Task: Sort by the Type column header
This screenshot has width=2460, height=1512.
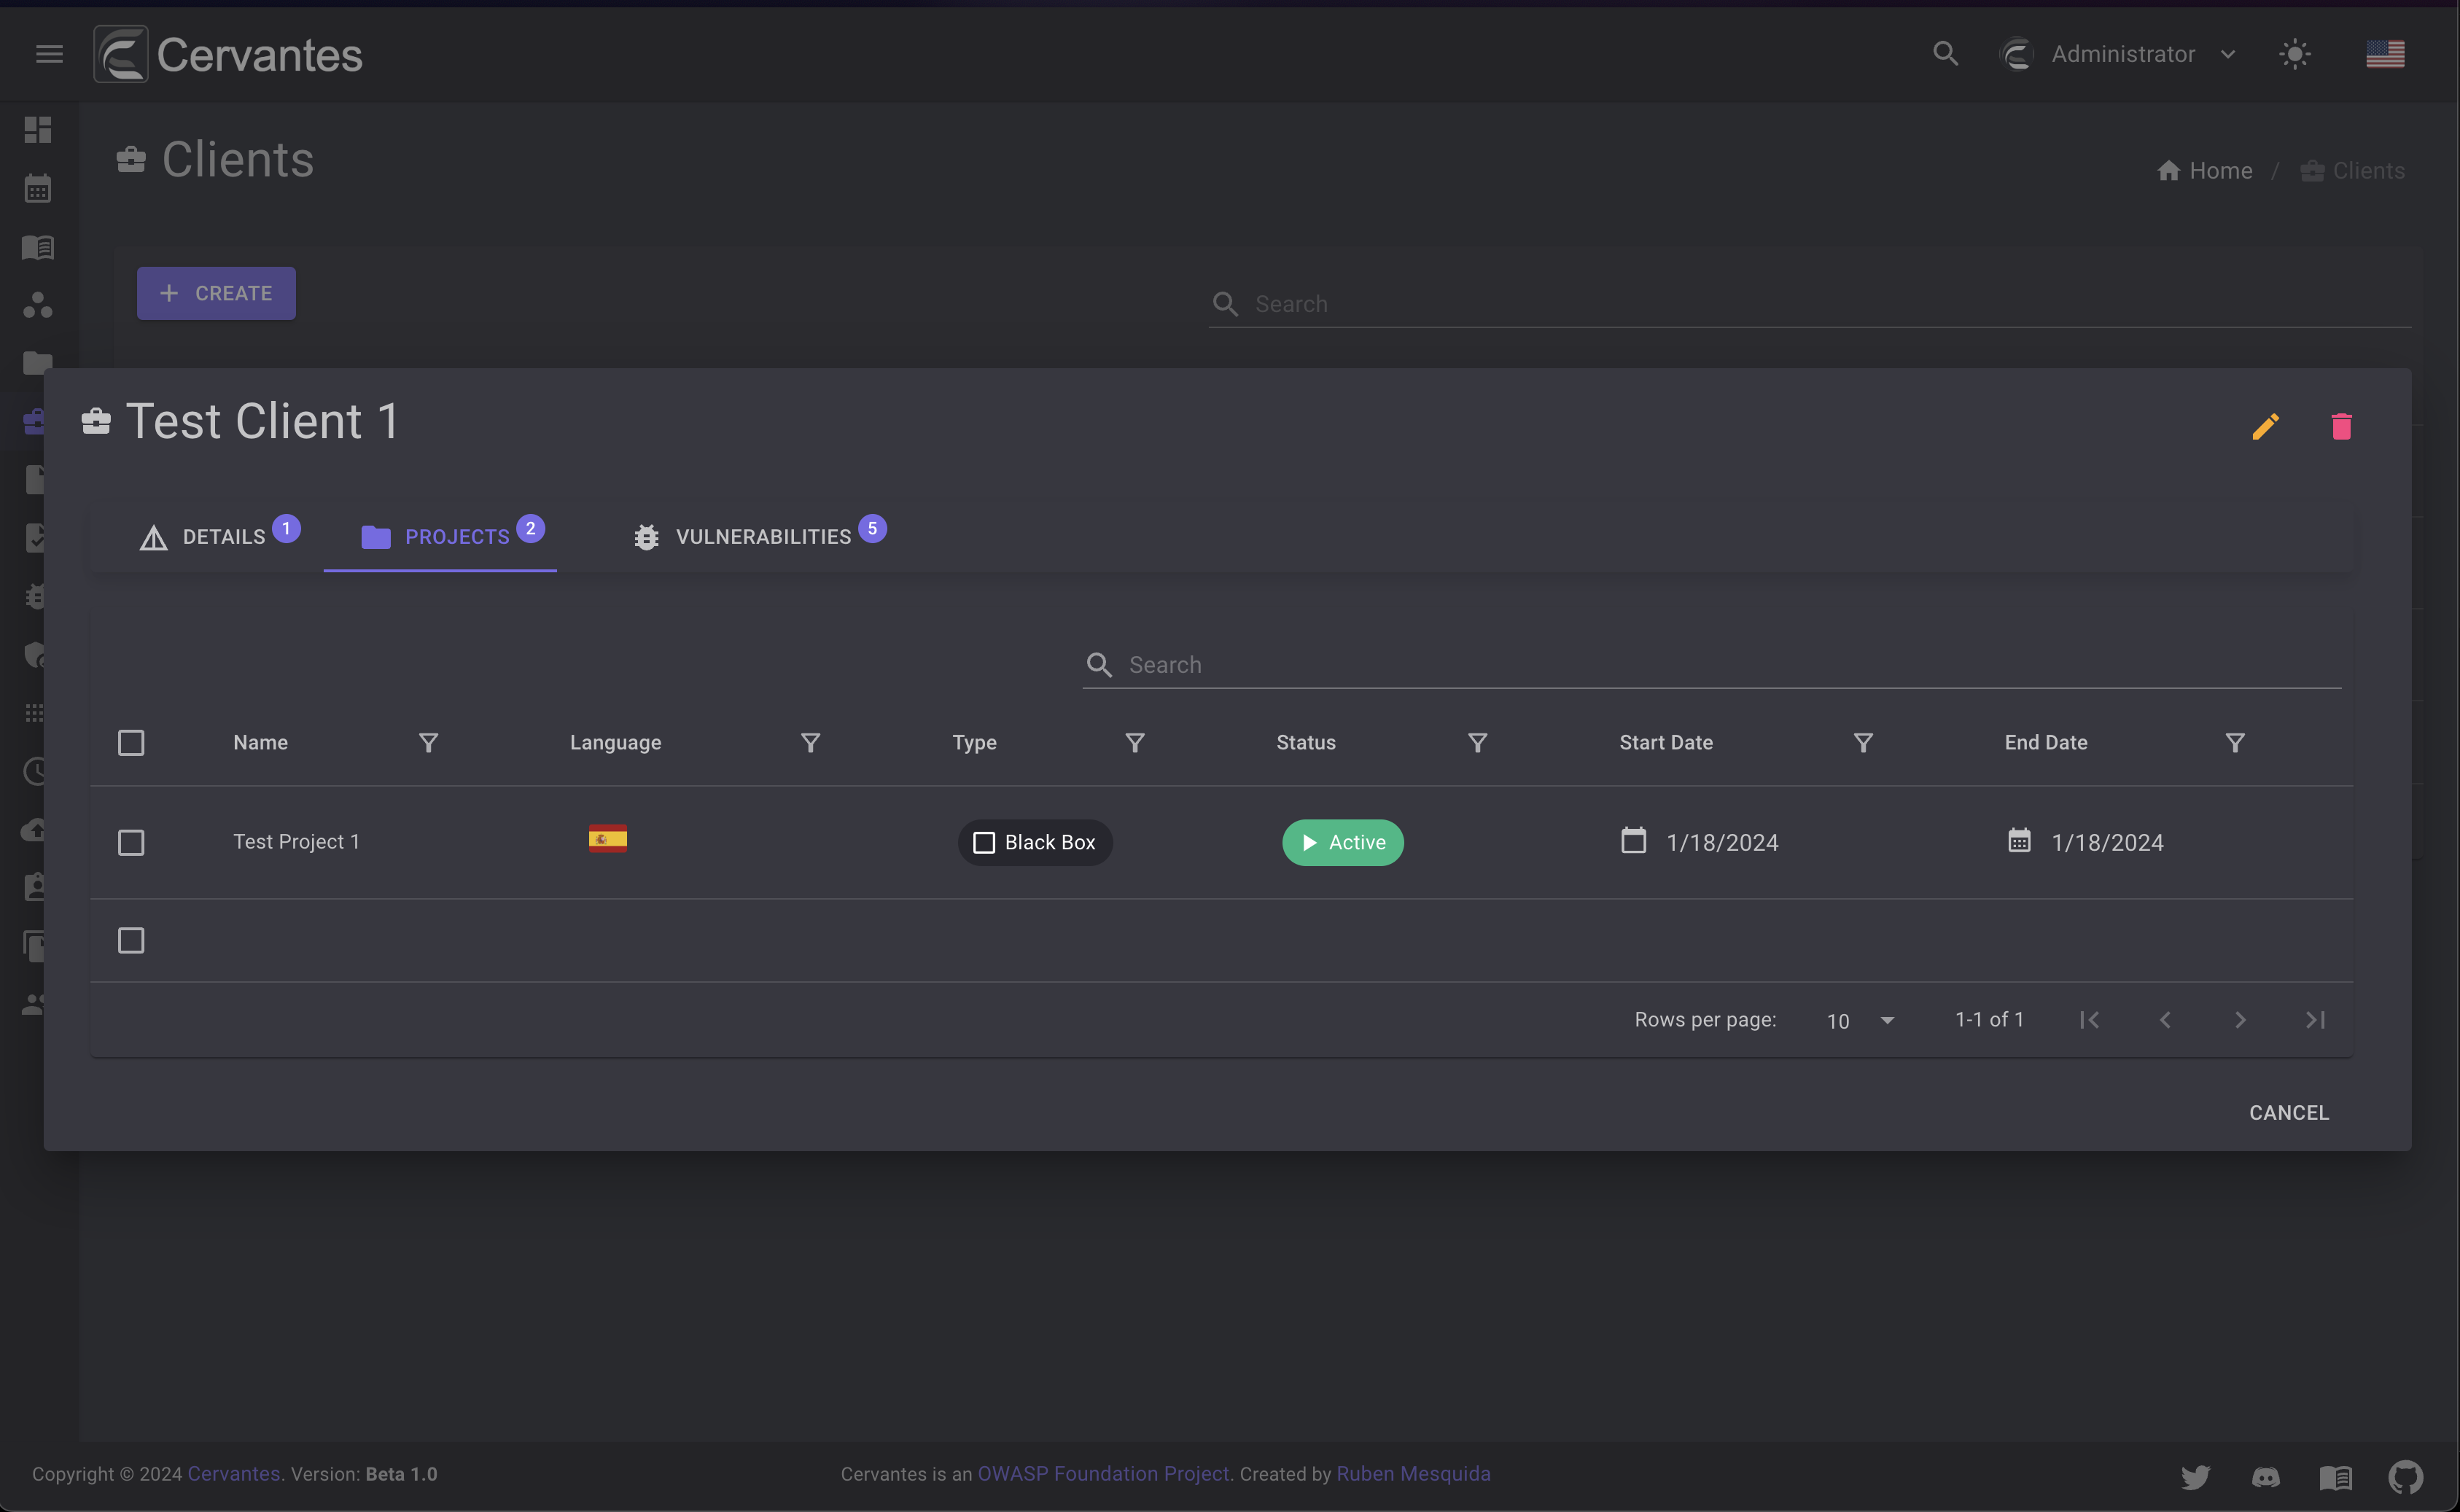Action: 974,743
